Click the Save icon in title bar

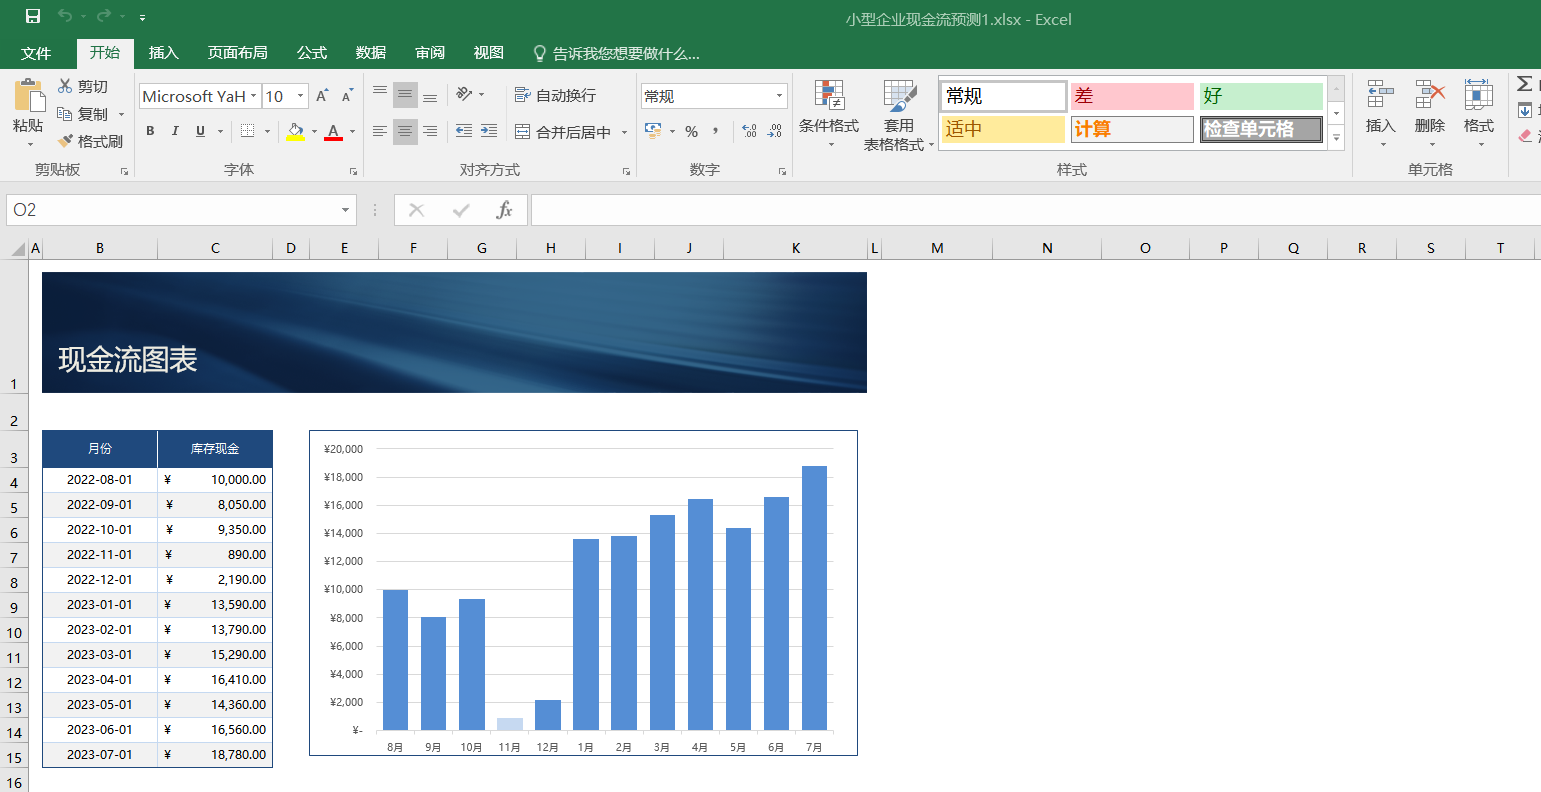[x=33, y=16]
